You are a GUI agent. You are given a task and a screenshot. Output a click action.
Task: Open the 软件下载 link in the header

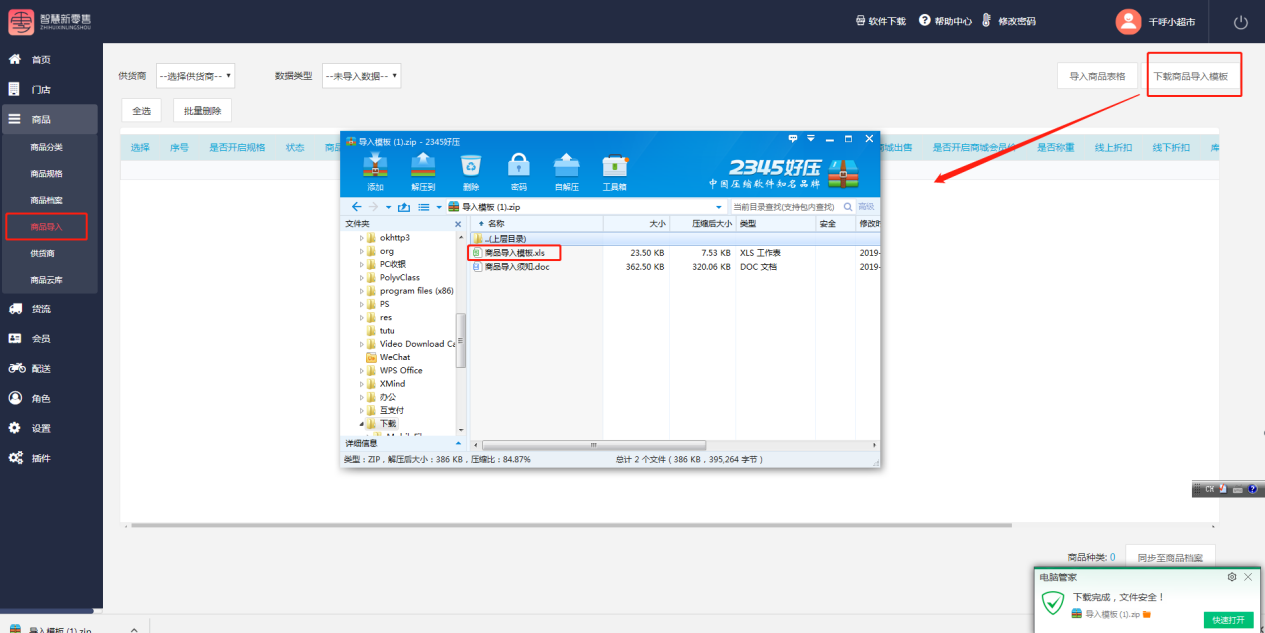(880, 21)
